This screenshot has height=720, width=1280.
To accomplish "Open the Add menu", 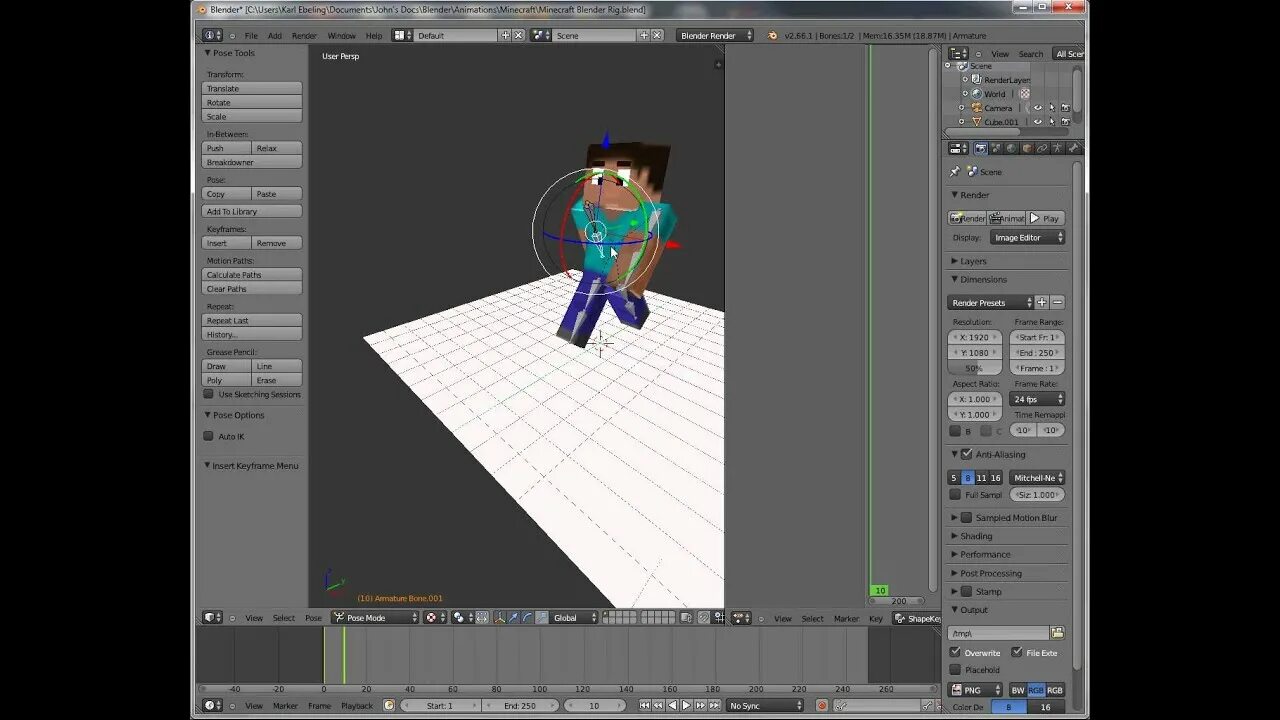I will [x=275, y=36].
